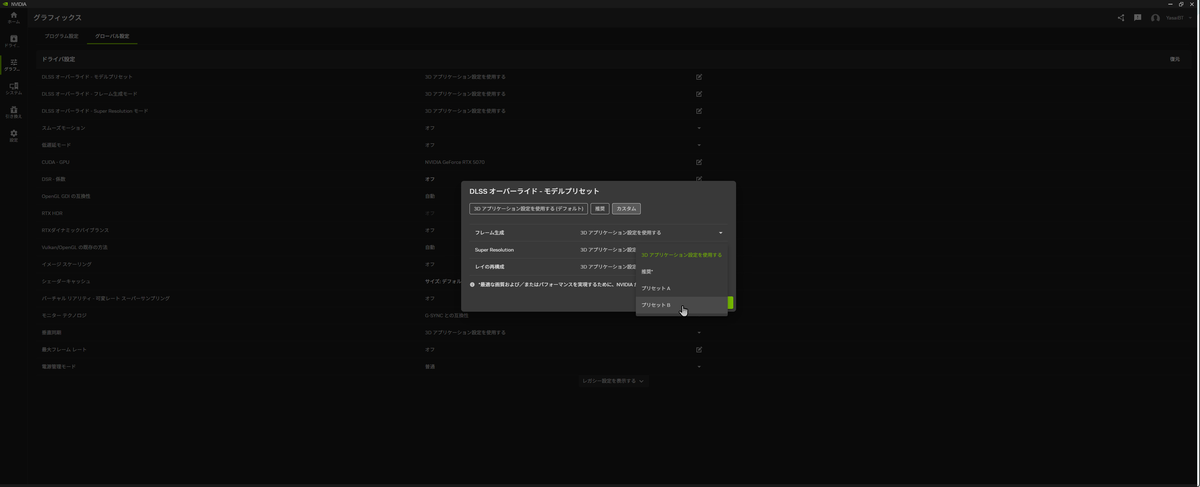The width and height of the screenshot is (1200, 487).
Task: Open frame generation dropdown in dialog
Action: pyautogui.click(x=720, y=232)
